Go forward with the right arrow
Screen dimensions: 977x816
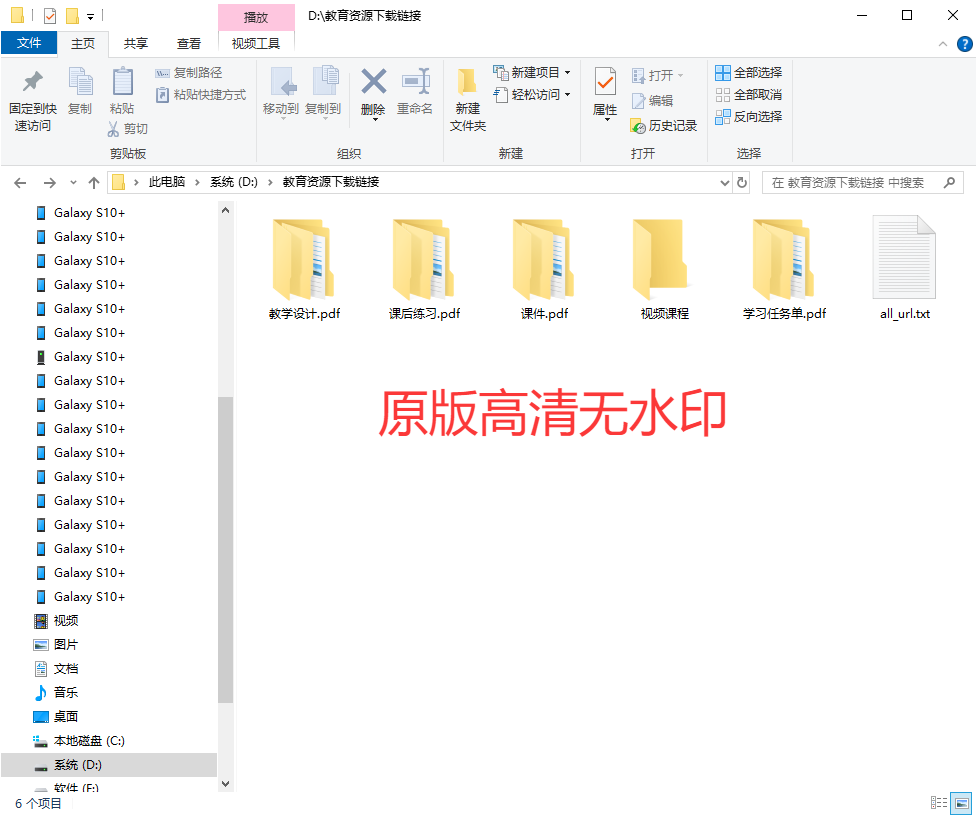pos(49,183)
